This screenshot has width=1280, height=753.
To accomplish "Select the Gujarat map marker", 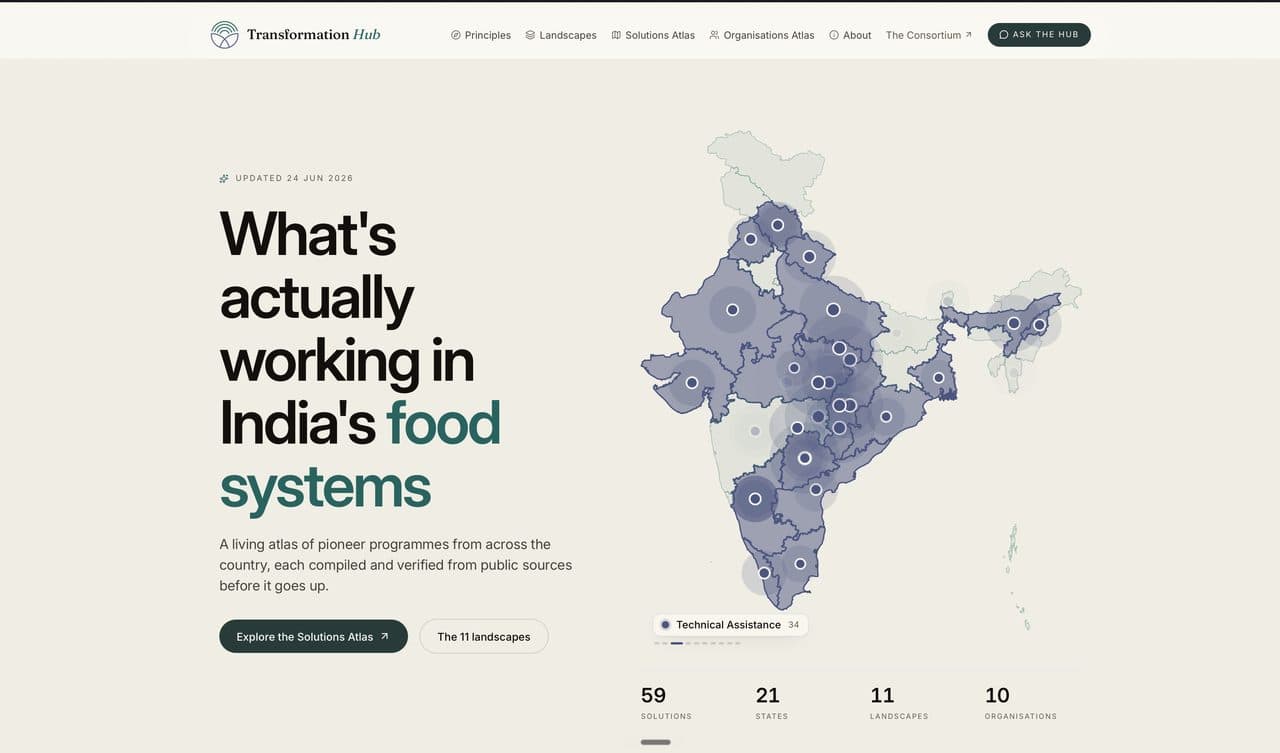I will pos(691,382).
